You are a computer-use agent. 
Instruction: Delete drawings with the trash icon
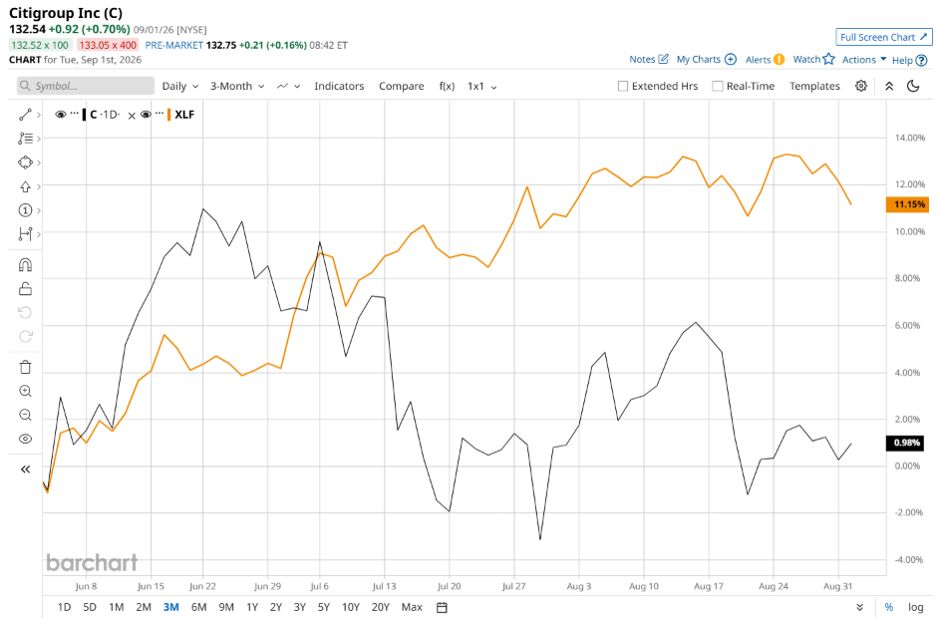pyautogui.click(x=25, y=367)
